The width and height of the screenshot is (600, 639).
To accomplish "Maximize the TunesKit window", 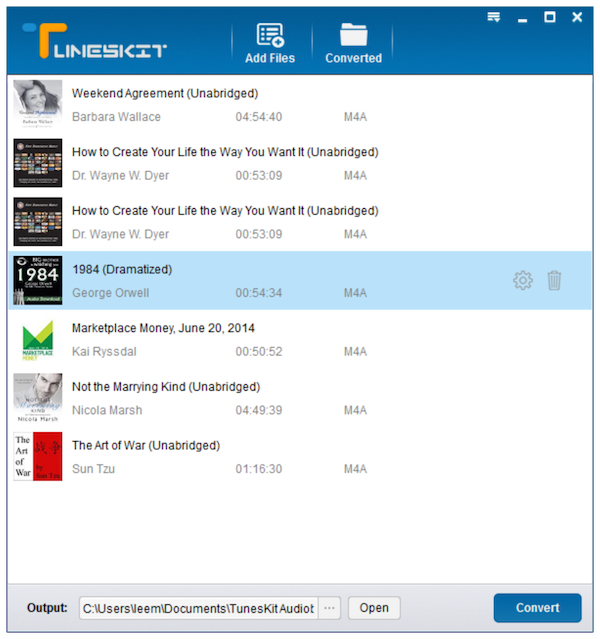I will [x=549, y=17].
